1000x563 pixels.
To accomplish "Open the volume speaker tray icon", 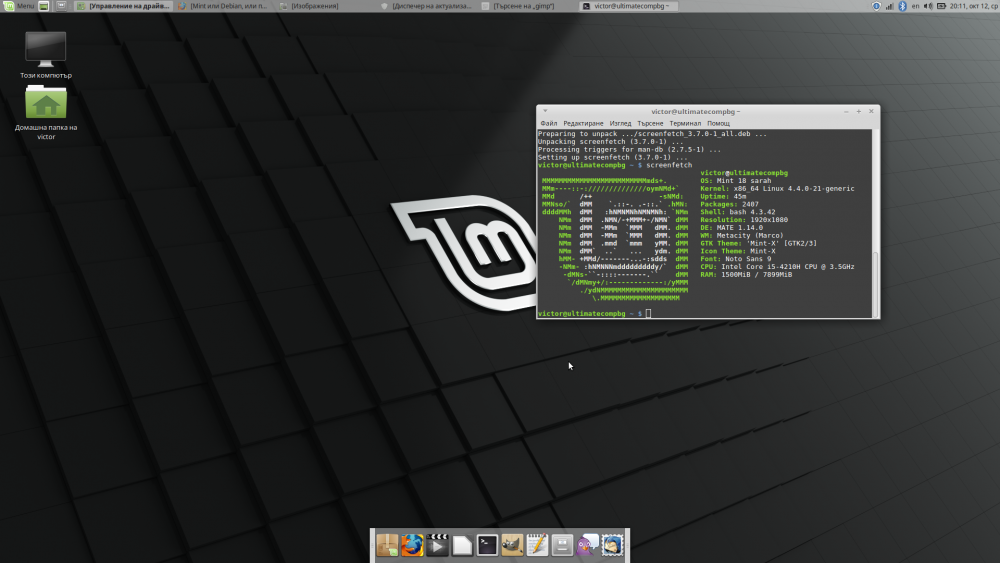I will [928, 6].
